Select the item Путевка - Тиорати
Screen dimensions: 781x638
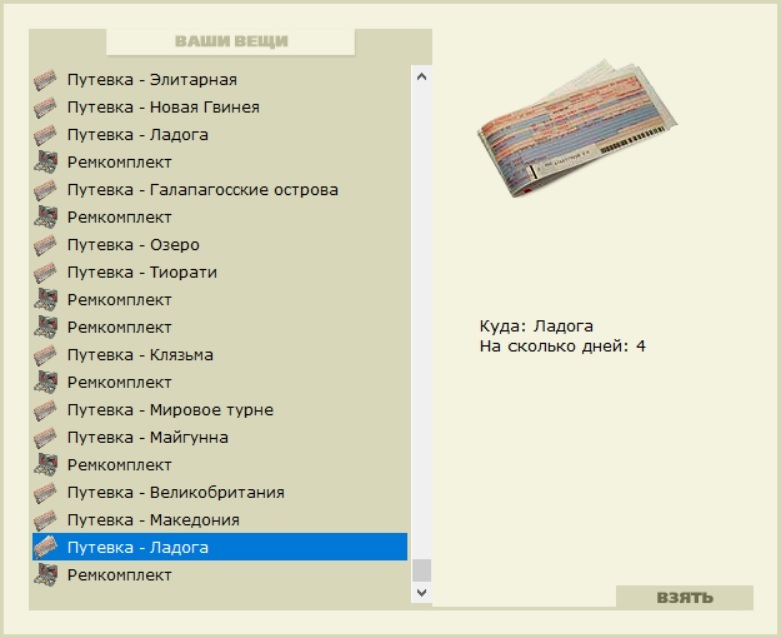142,272
